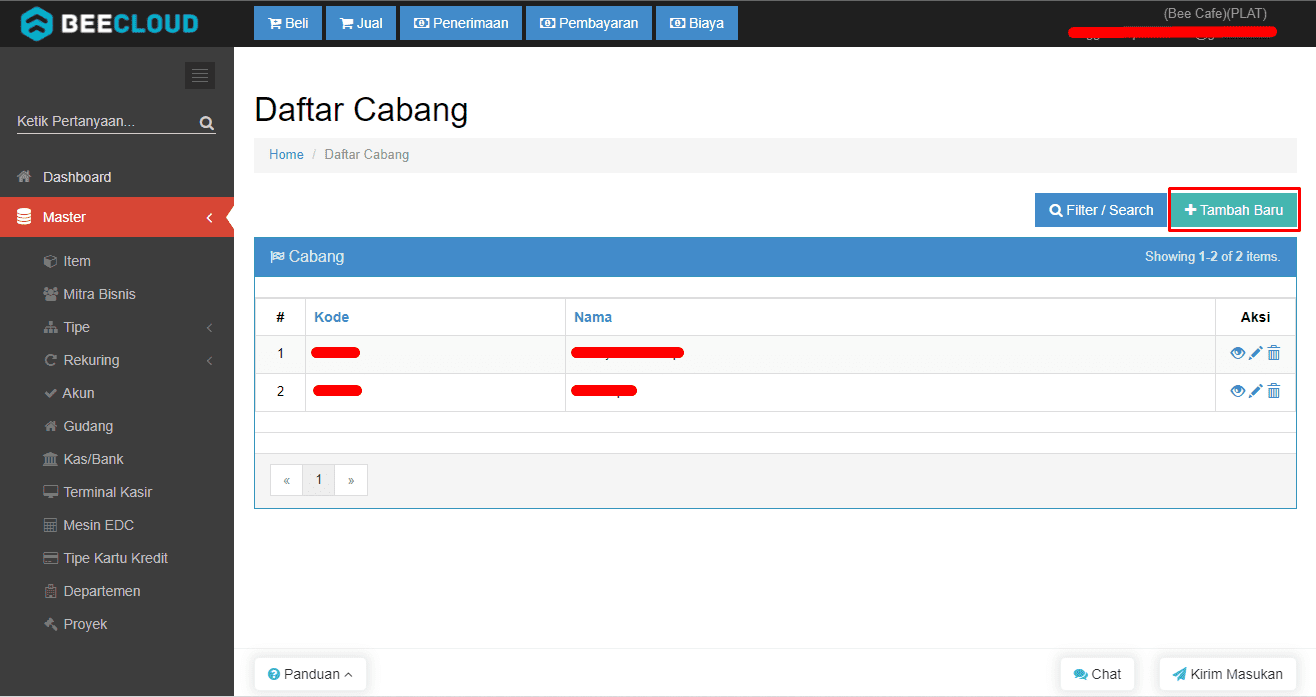Click the hamburger menu icon in sidebar
The width and height of the screenshot is (1316, 697).
click(x=200, y=76)
